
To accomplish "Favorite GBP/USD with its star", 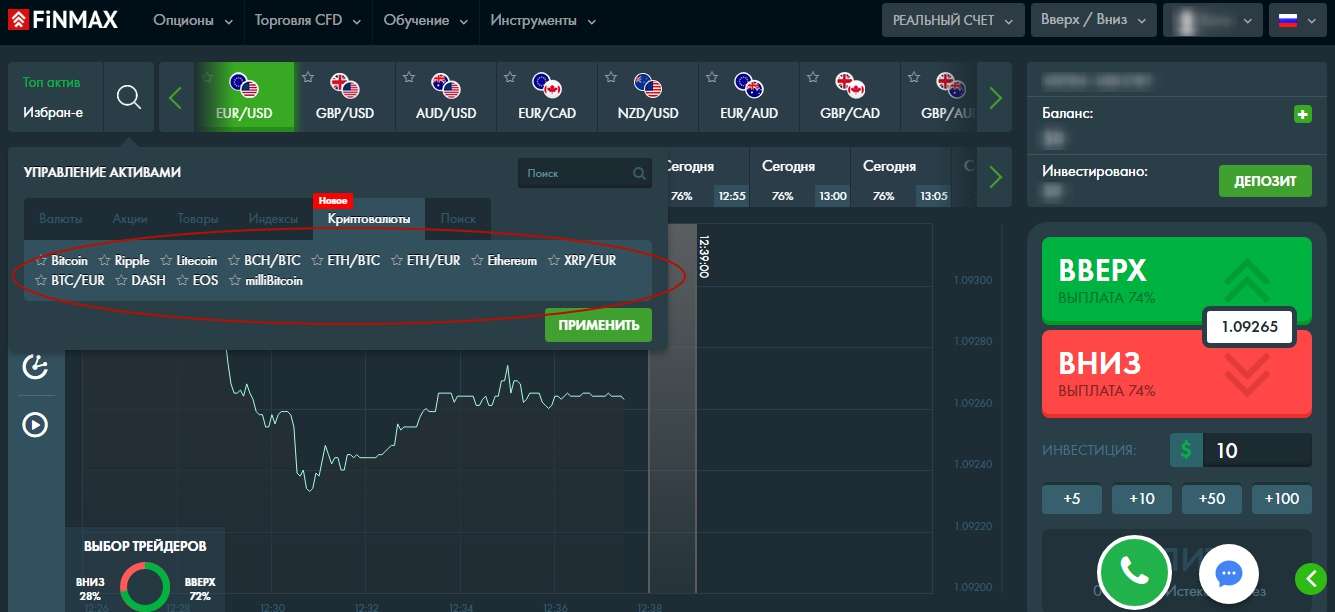I will (308, 76).
